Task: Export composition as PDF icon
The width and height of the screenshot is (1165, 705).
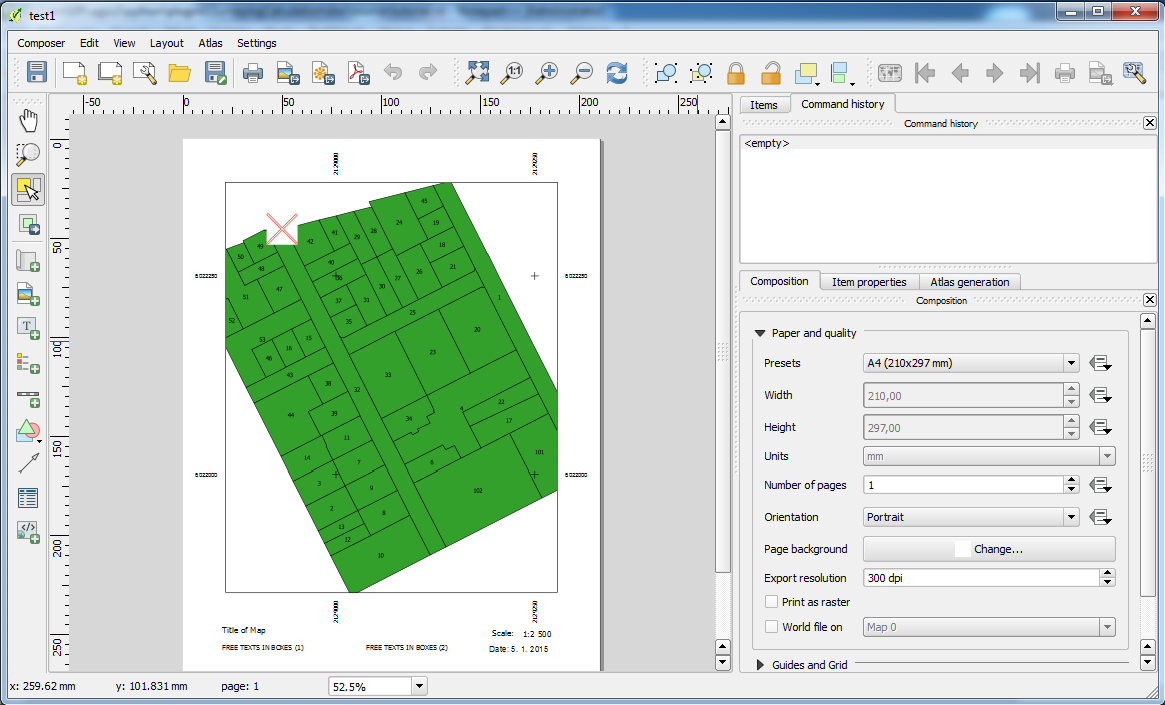Action: pyautogui.click(x=358, y=72)
